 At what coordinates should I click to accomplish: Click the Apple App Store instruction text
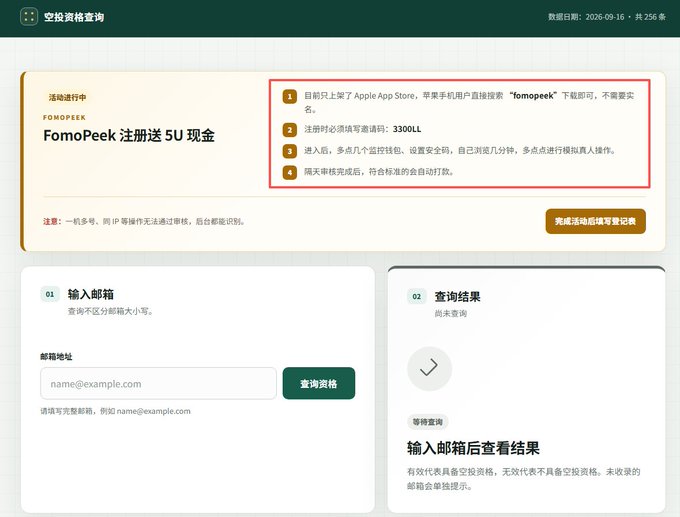tap(469, 102)
